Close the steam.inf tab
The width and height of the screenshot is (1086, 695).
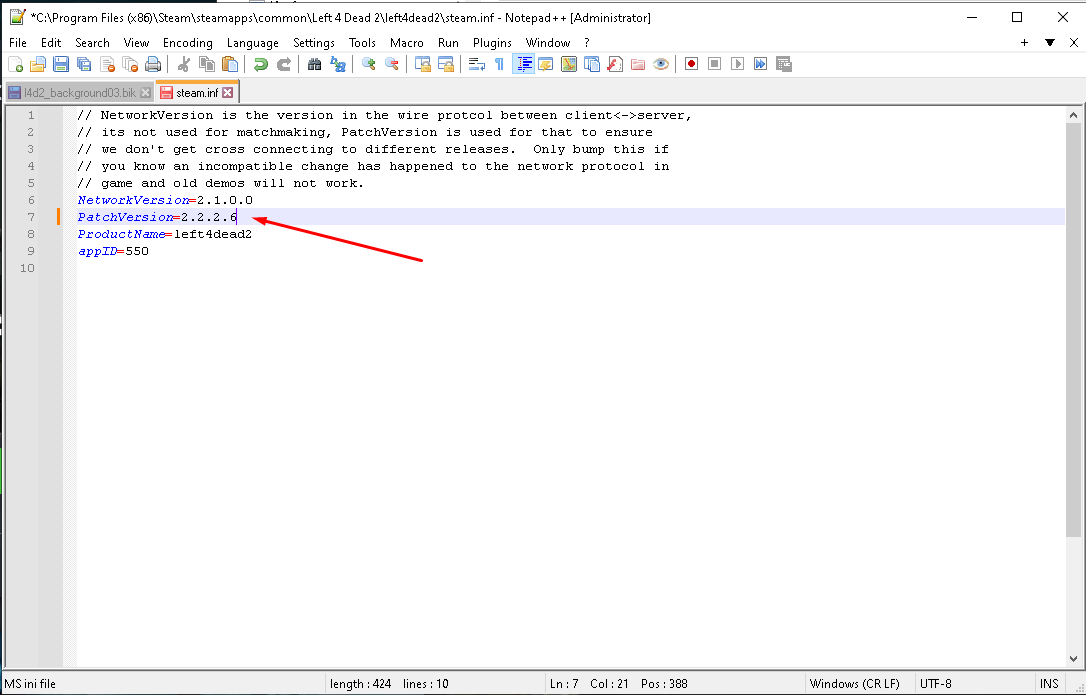[x=228, y=93]
